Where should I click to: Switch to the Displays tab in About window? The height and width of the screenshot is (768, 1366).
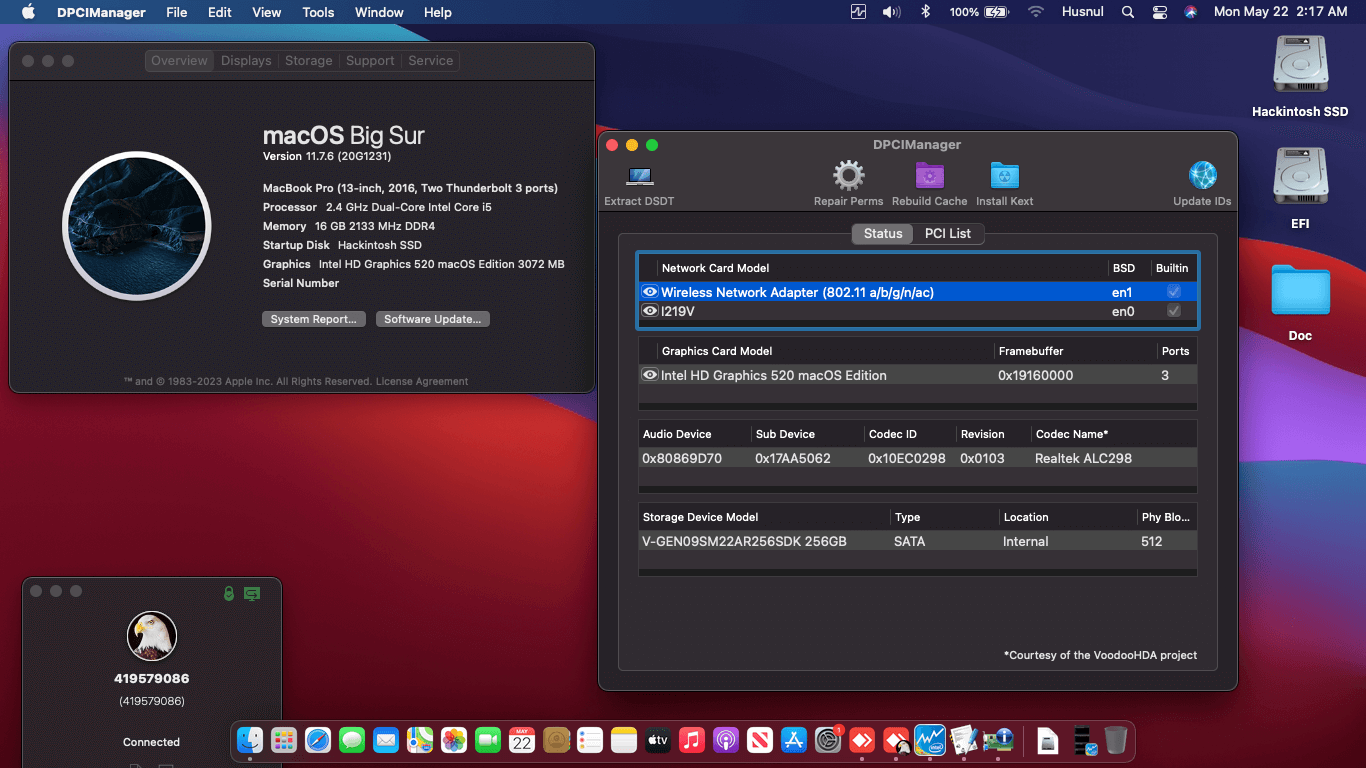point(245,60)
